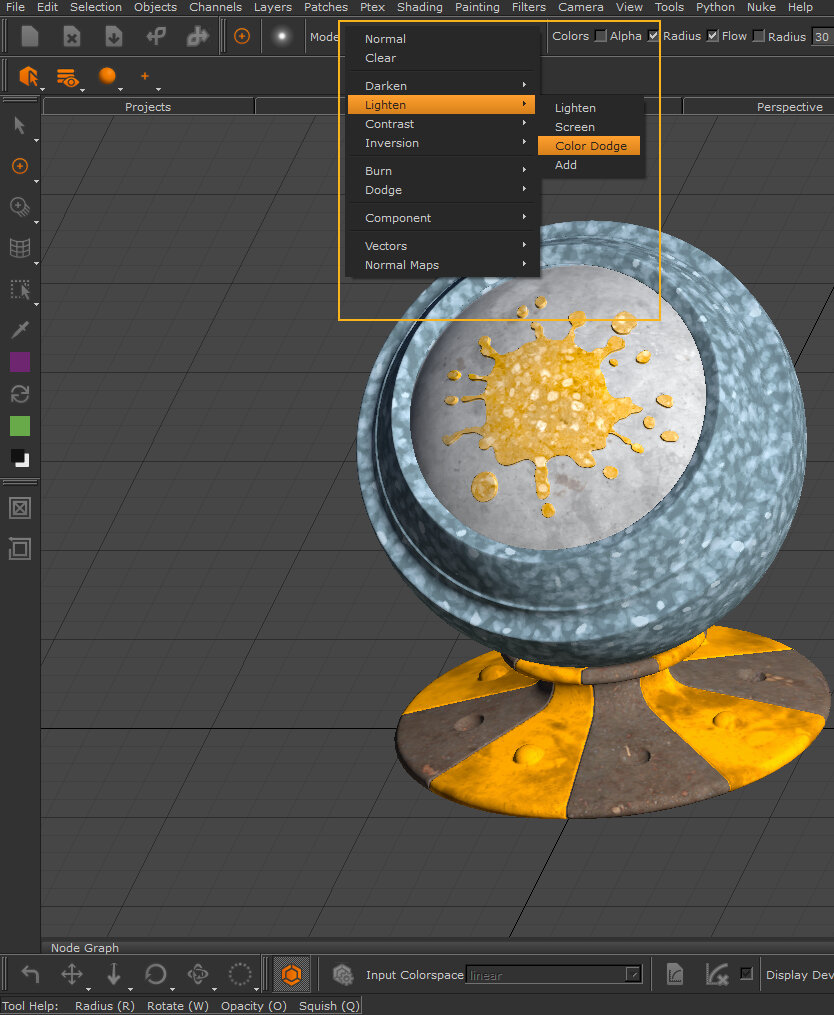Select the arrow Select tool

[19, 126]
